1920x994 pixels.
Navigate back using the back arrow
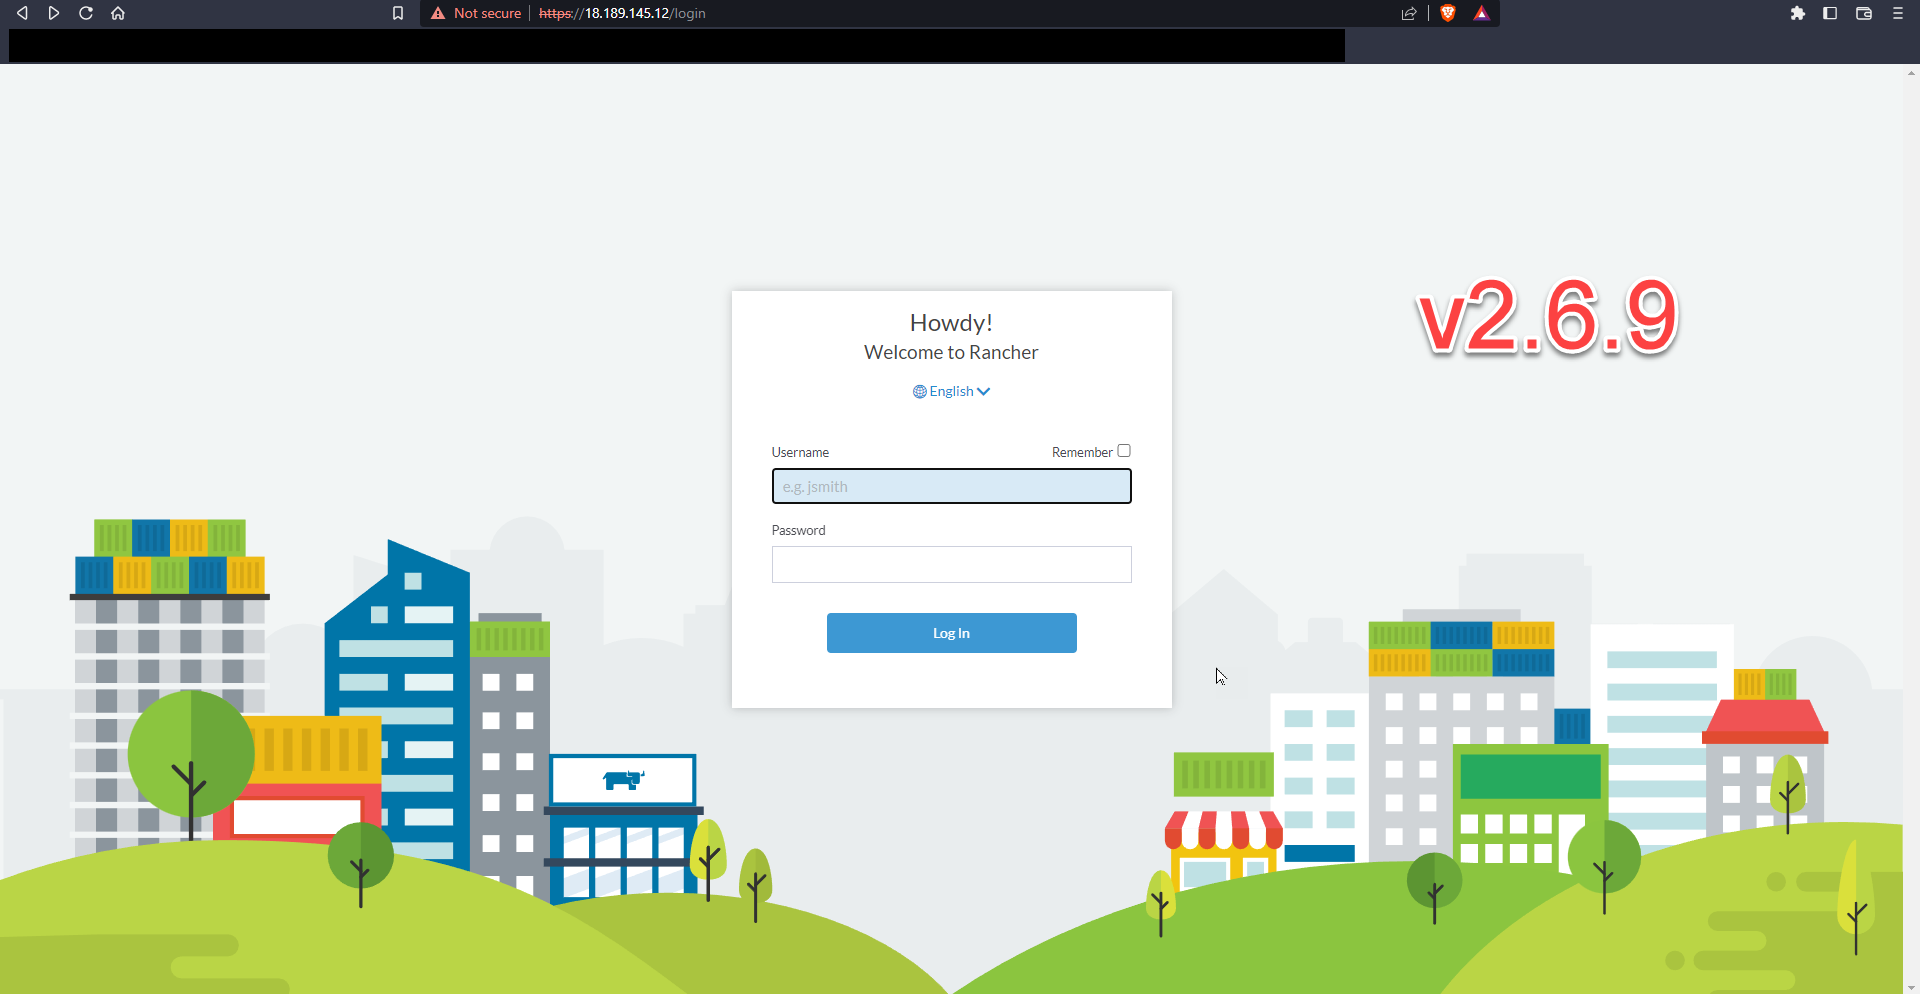pyautogui.click(x=22, y=13)
